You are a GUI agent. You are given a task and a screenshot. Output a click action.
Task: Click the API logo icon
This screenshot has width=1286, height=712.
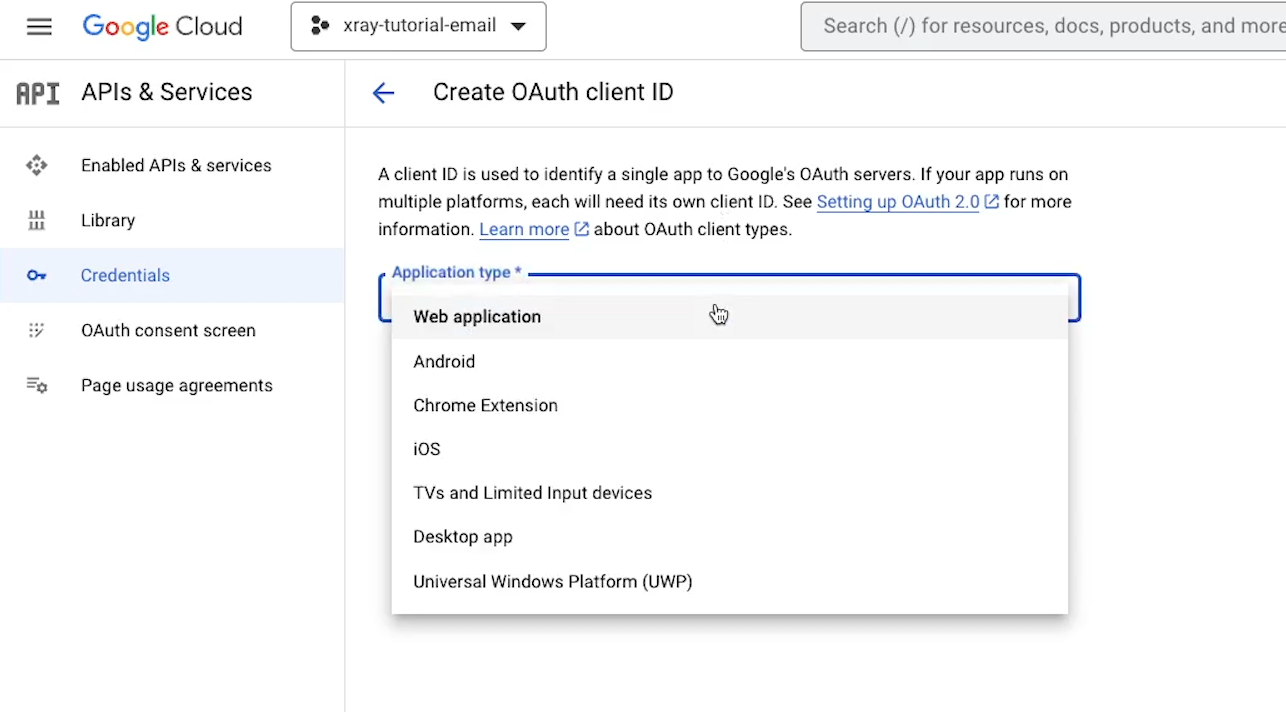(x=38, y=93)
